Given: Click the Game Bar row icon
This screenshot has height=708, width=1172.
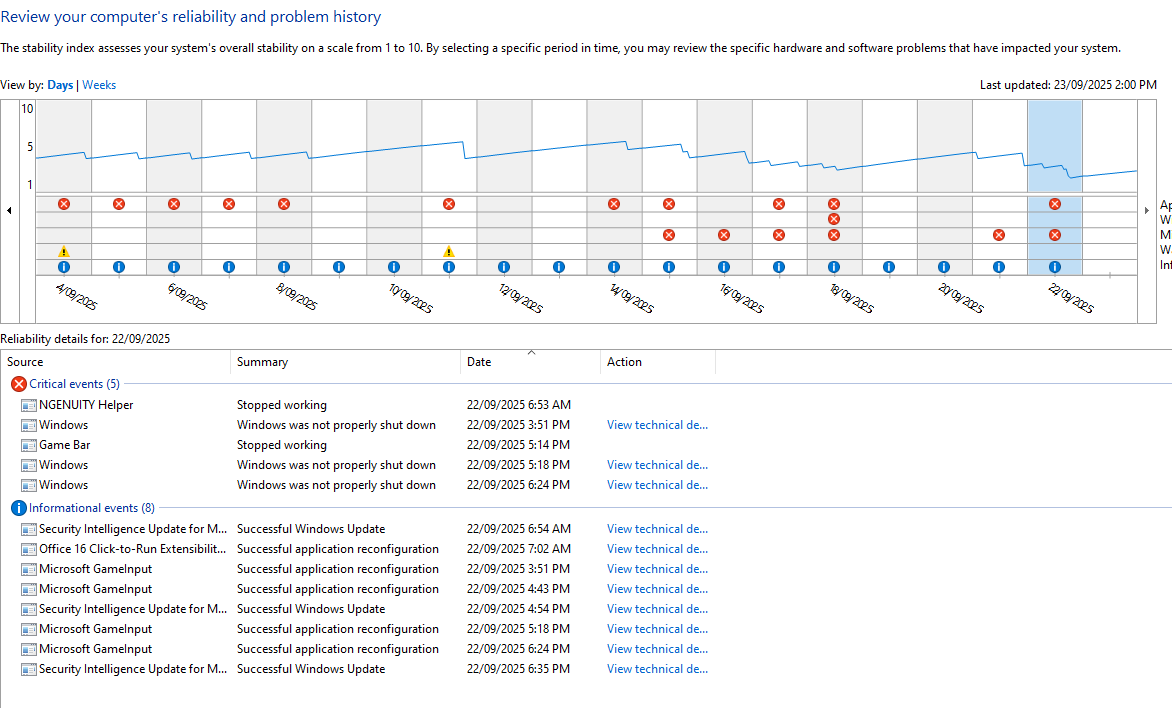Looking at the screenshot, I should pos(28,446).
